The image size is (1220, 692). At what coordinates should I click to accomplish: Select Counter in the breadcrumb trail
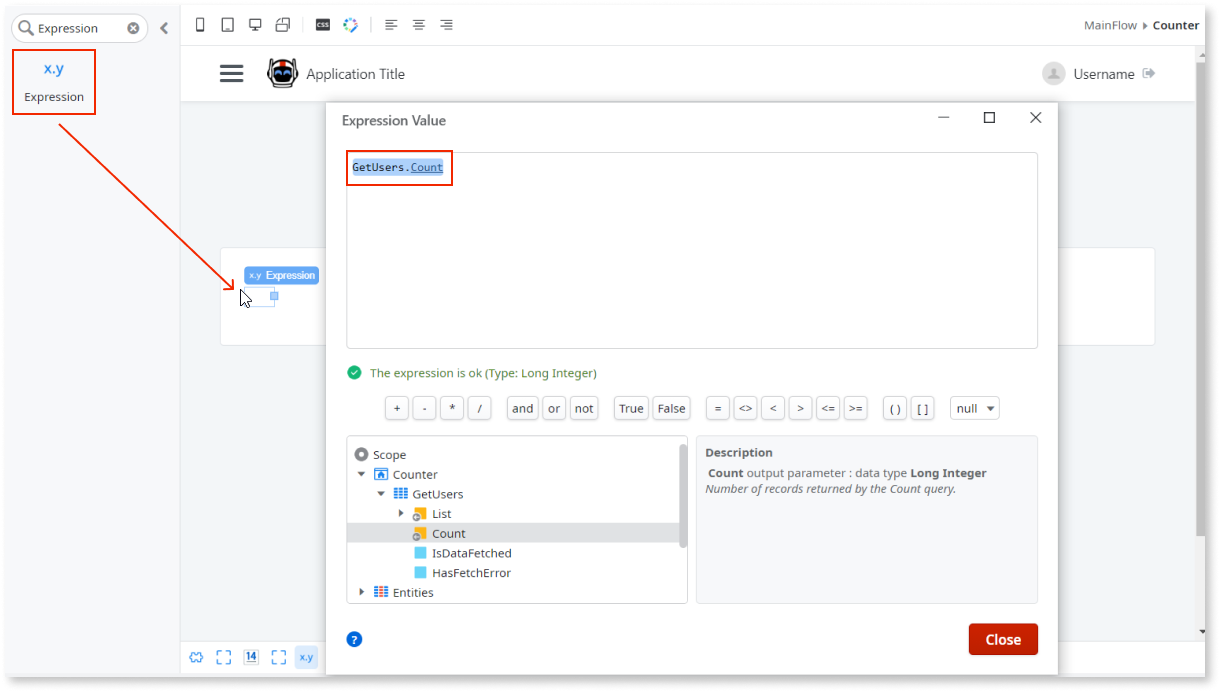[x=1176, y=25]
